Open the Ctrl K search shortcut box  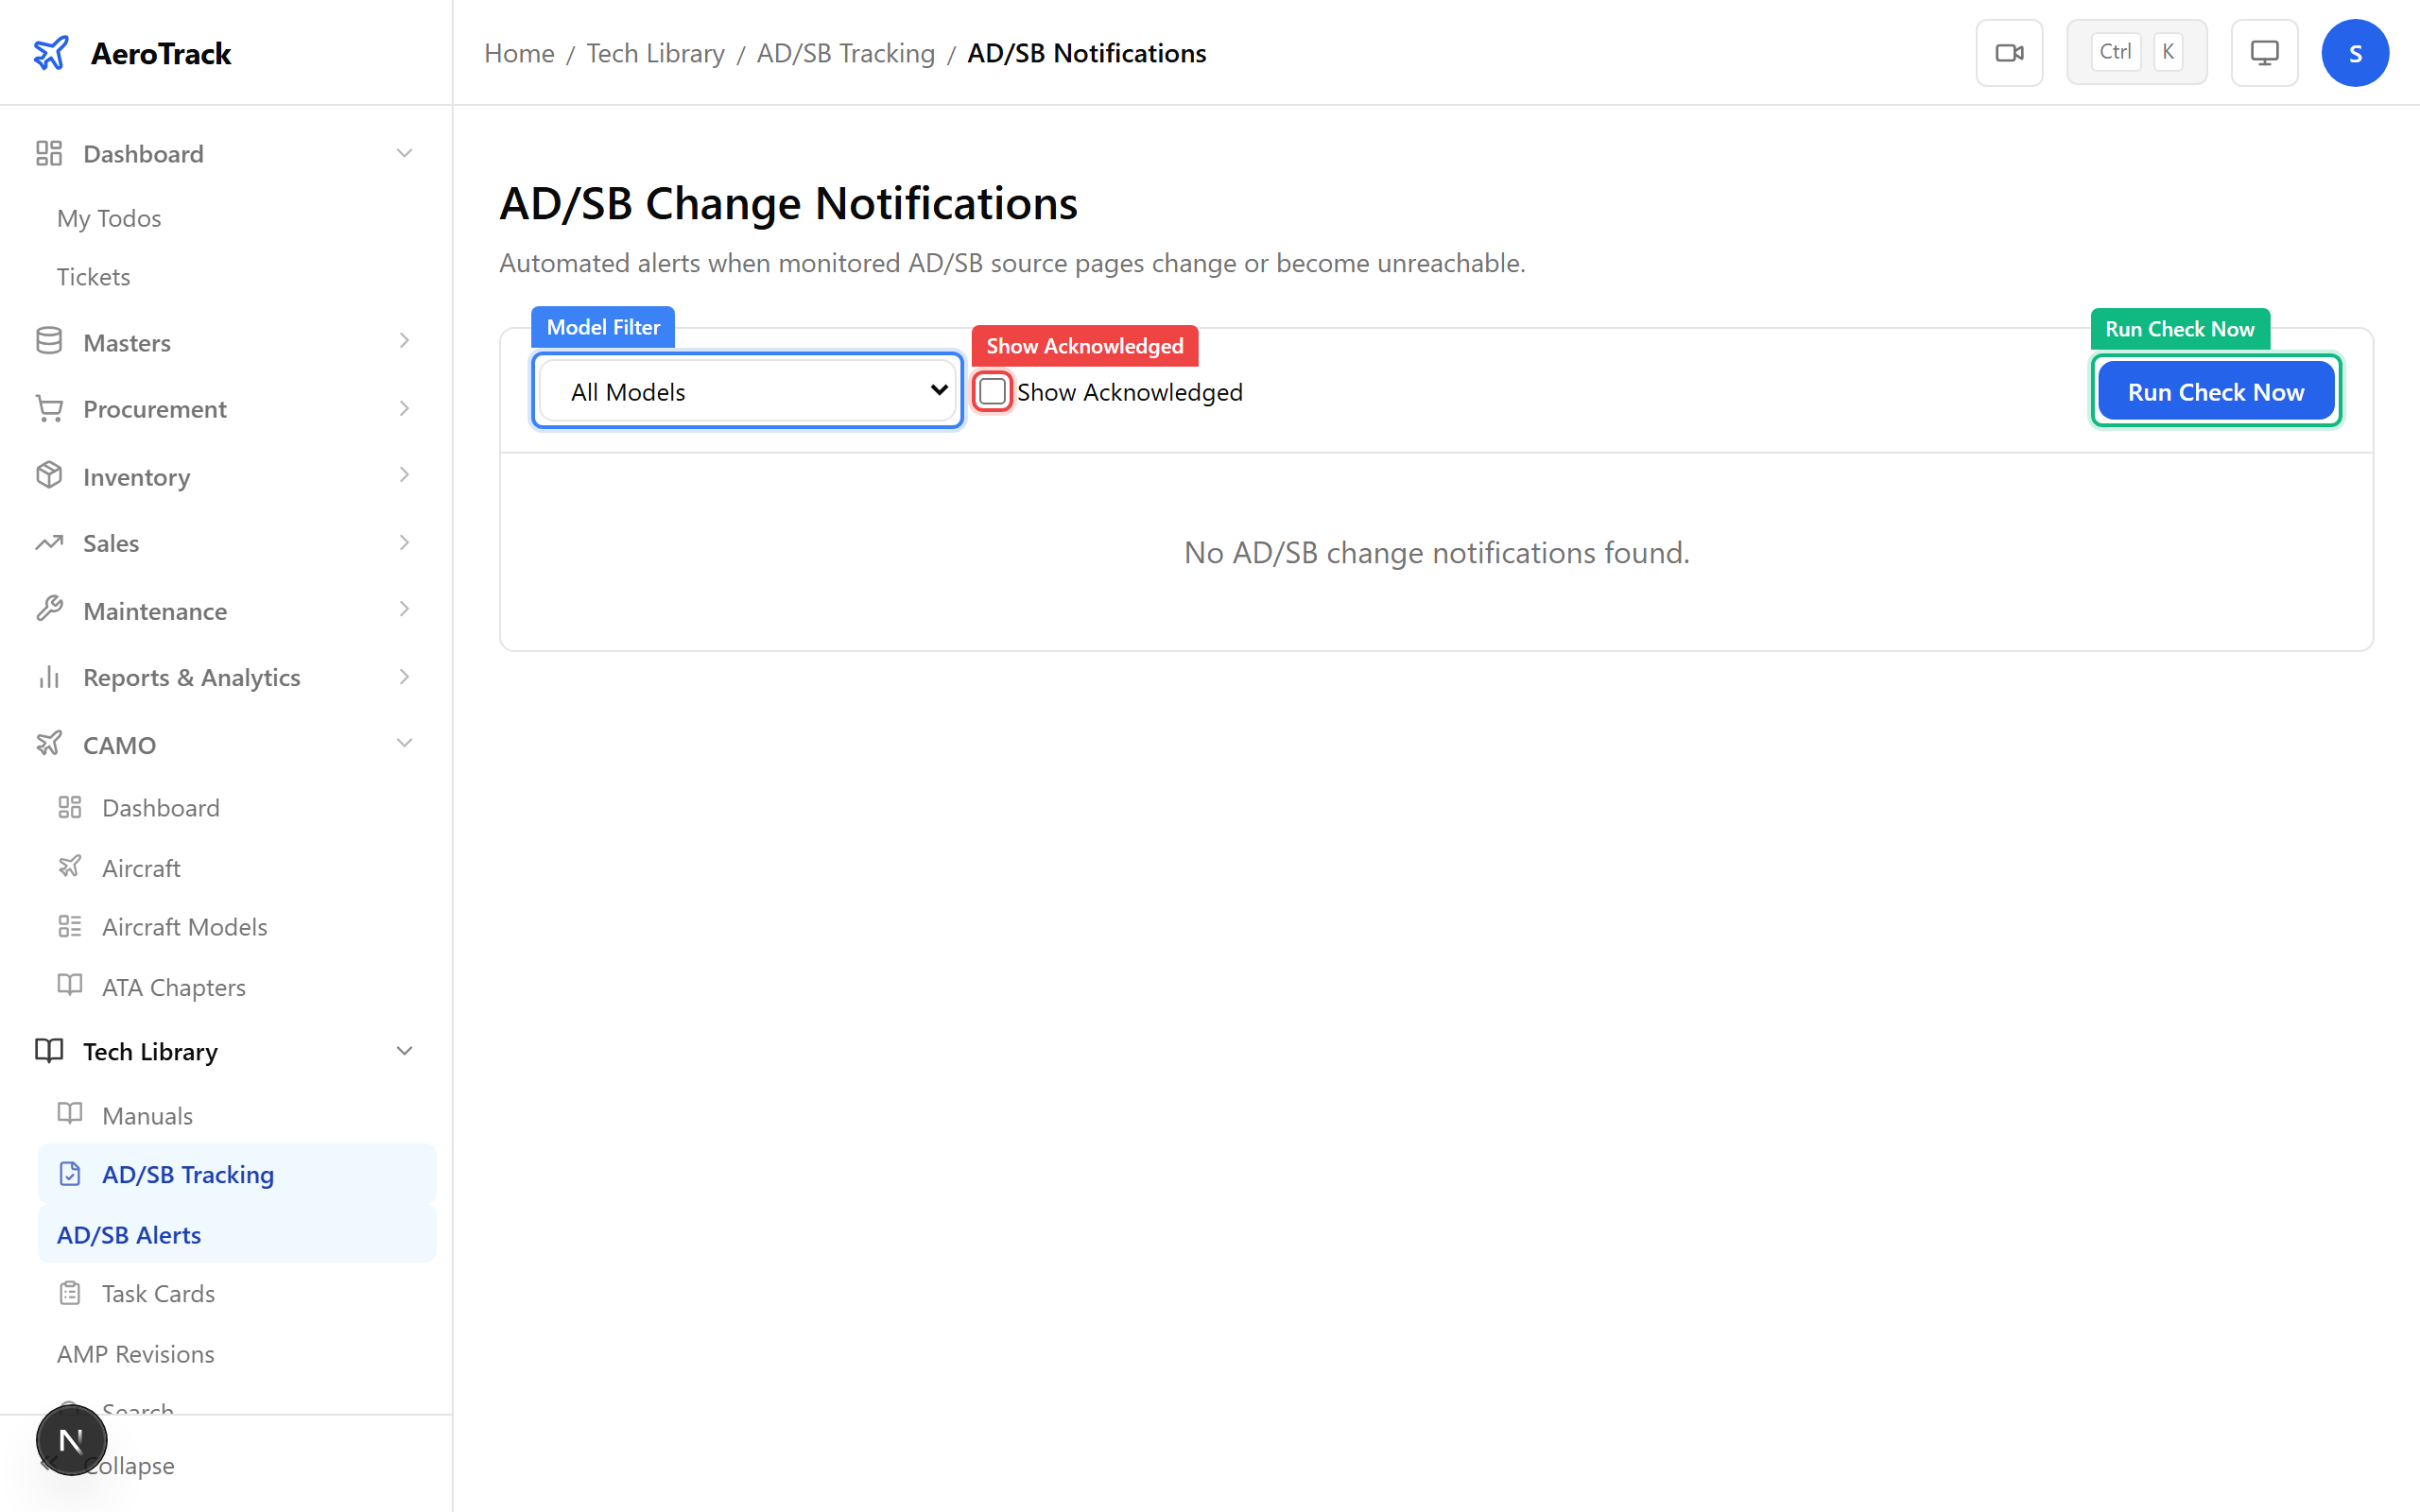click(2137, 51)
